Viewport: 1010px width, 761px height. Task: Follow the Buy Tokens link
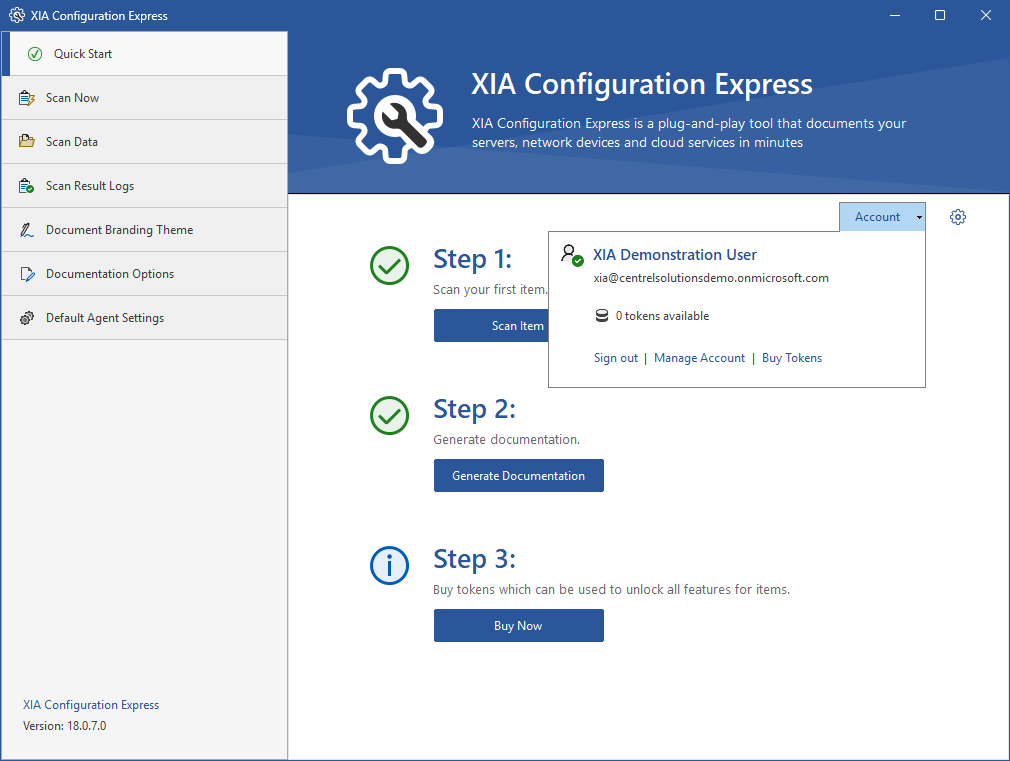tap(791, 358)
